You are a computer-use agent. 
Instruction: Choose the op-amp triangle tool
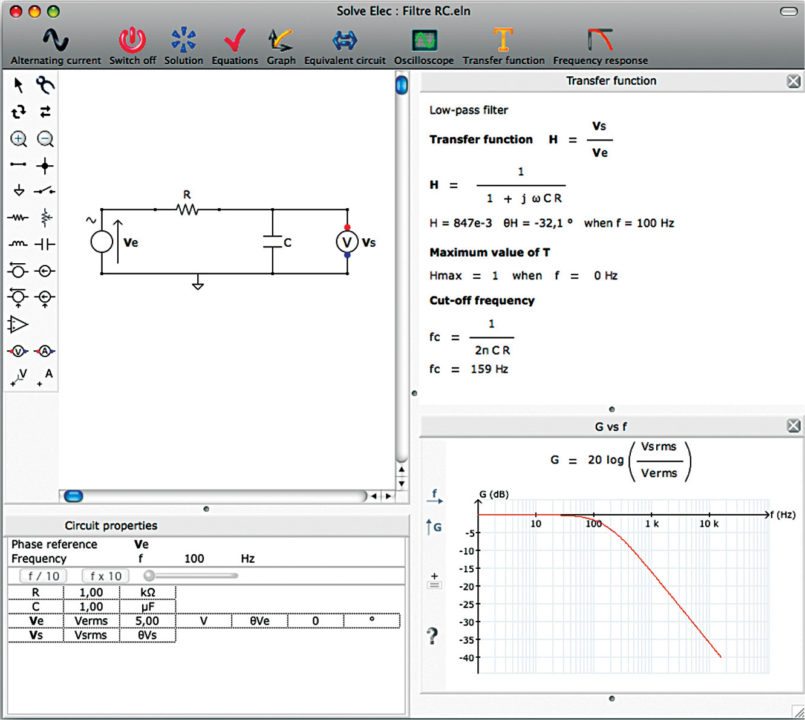(x=19, y=323)
